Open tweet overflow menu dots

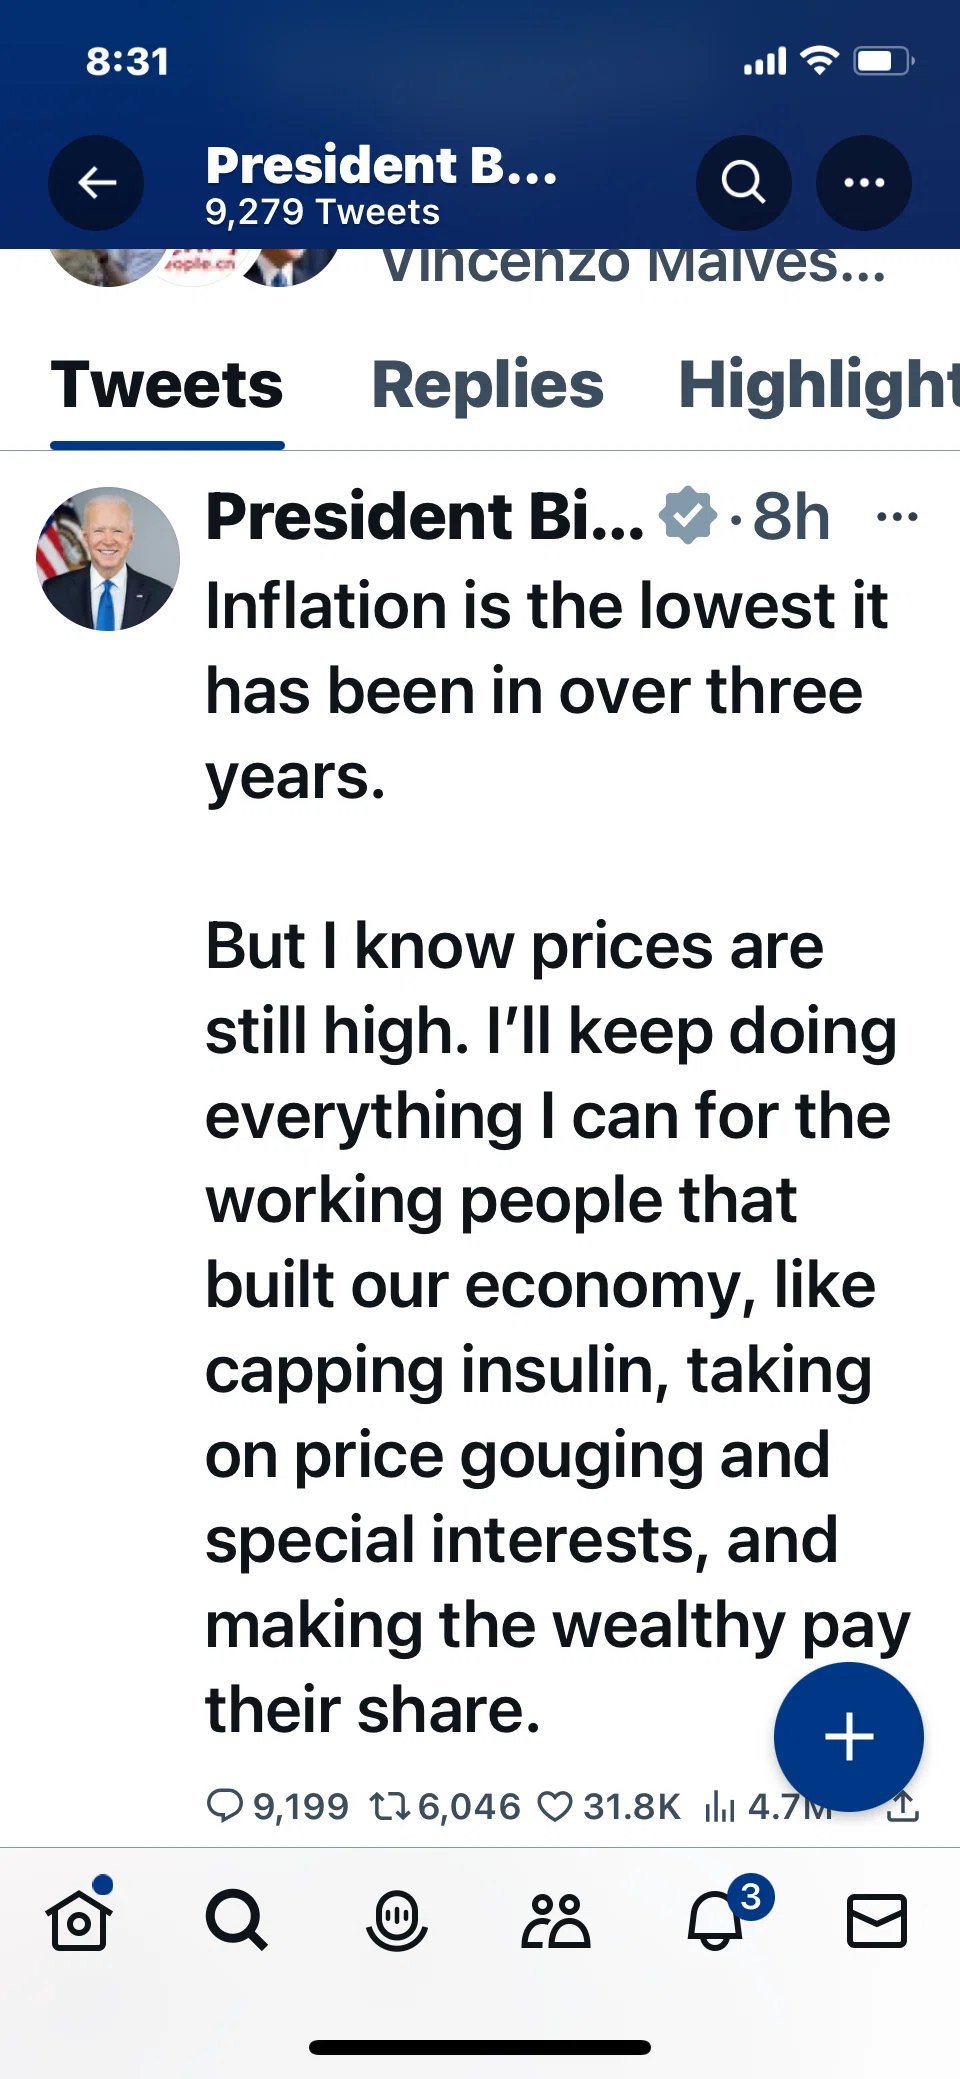click(897, 517)
